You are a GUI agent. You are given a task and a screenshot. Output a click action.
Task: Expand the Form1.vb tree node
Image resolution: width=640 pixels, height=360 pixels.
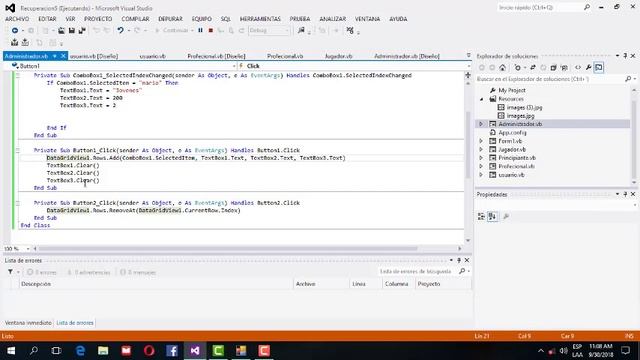[481, 141]
